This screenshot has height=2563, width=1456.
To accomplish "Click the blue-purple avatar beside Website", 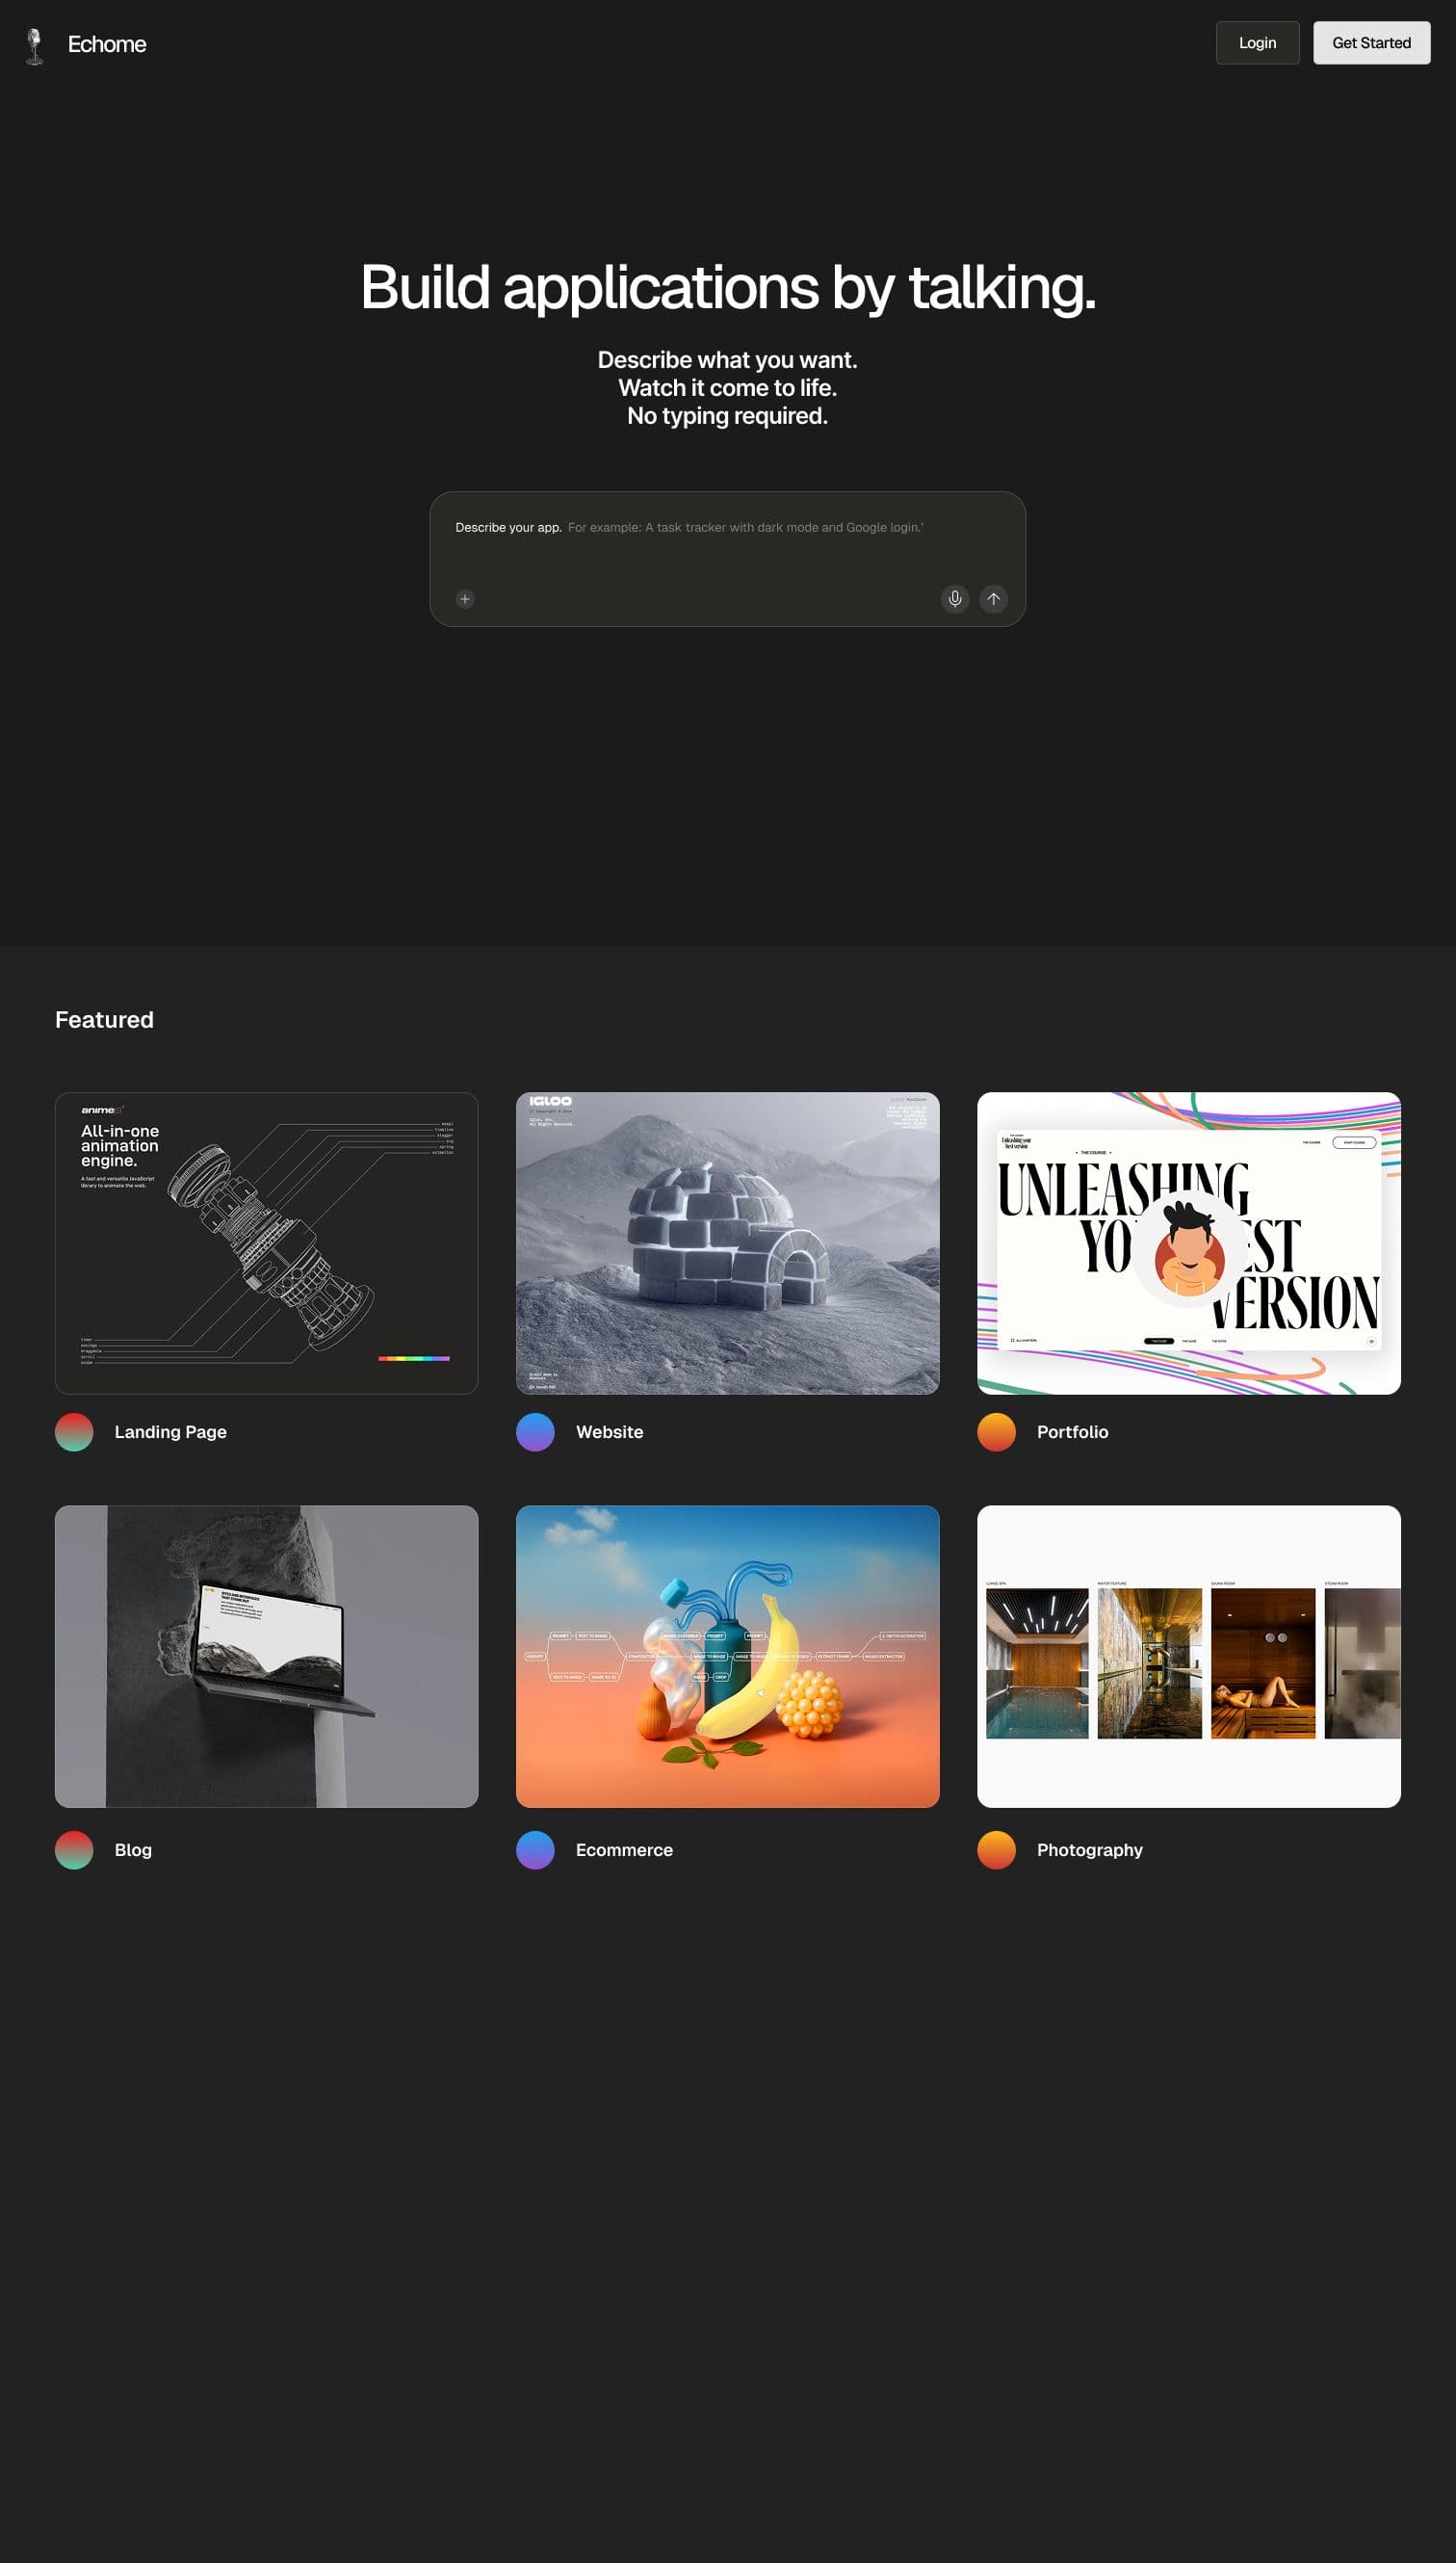I will click(x=535, y=1432).
